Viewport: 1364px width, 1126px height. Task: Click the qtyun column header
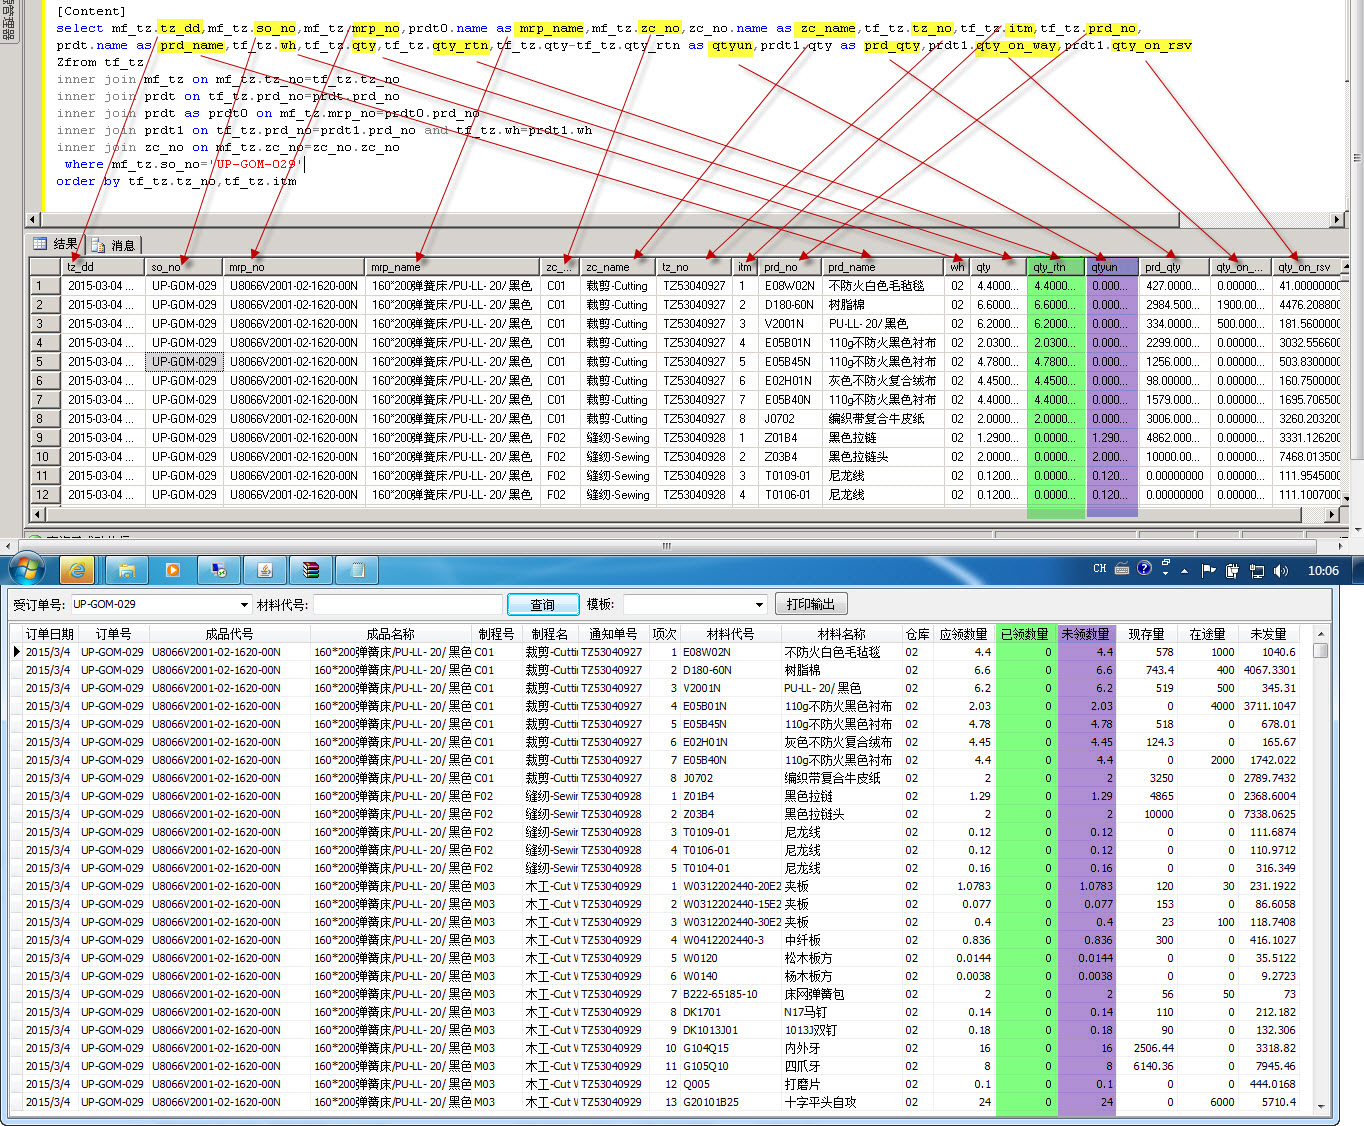coord(1112,267)
